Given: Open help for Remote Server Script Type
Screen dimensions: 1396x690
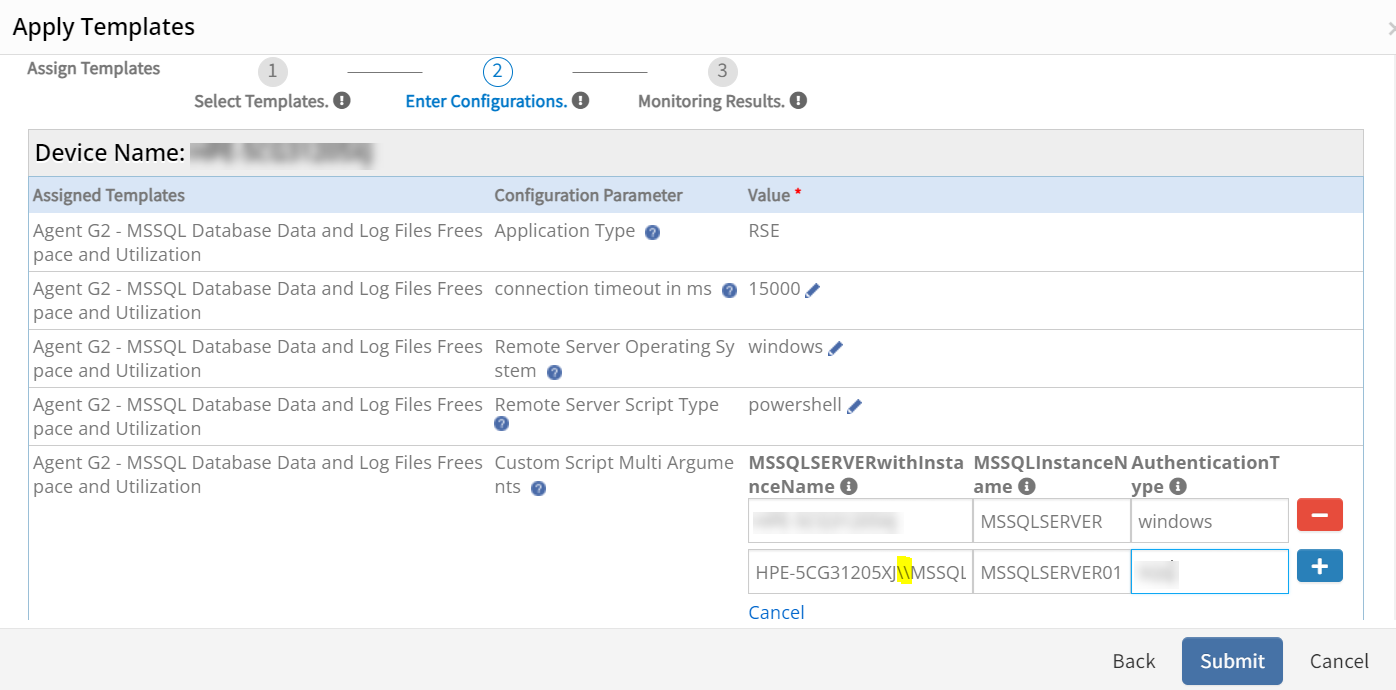Looking at the screenshot, I should tap(501, 423).
